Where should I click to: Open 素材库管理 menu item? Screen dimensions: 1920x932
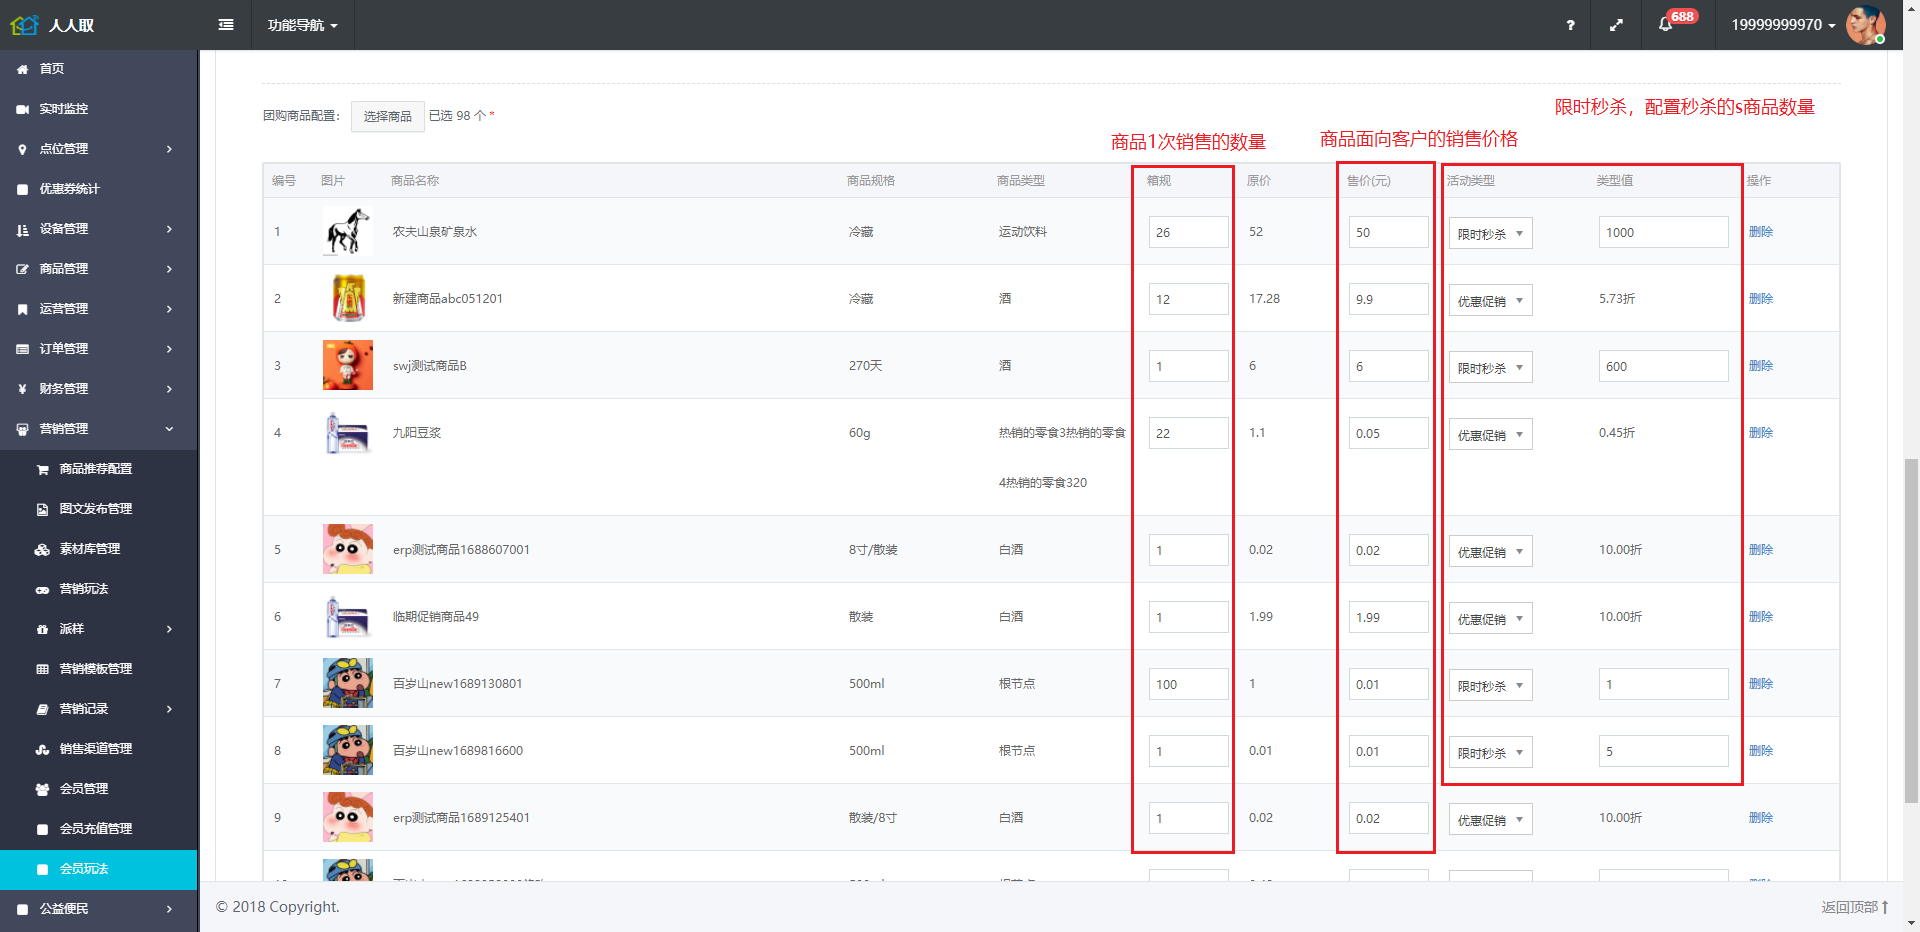click(98, 549)
